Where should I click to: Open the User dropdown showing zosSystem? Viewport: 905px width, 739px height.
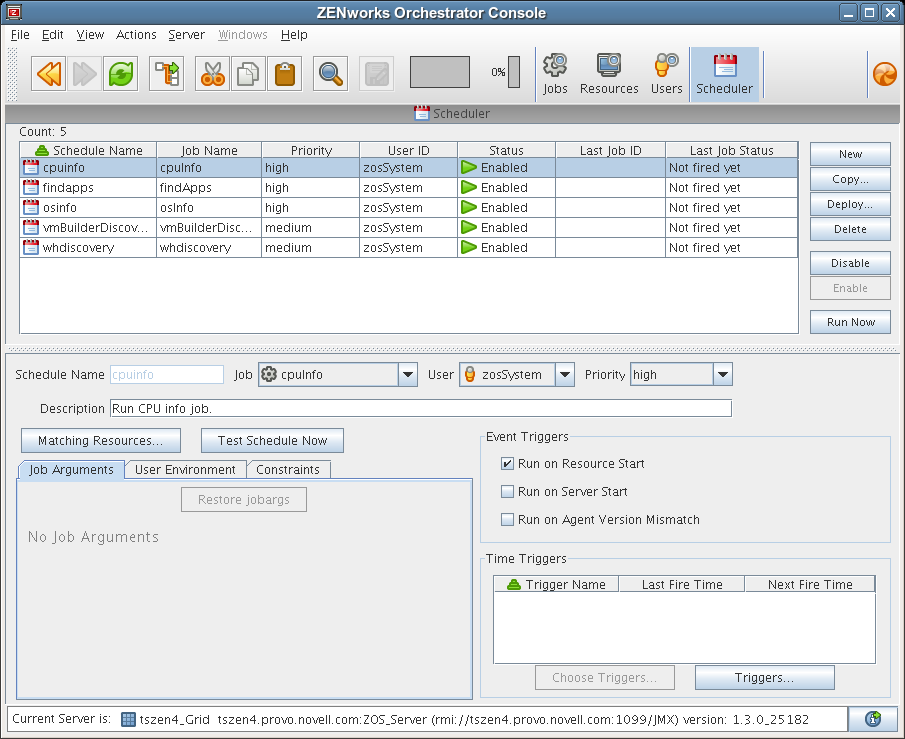[x=565, y=375]
